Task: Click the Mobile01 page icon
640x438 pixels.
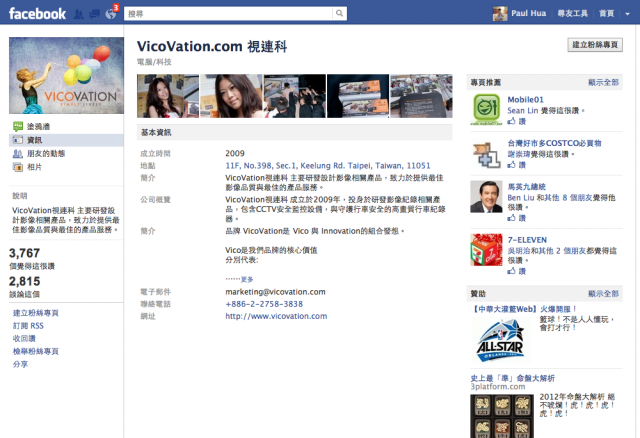Action: click(486, 109)
